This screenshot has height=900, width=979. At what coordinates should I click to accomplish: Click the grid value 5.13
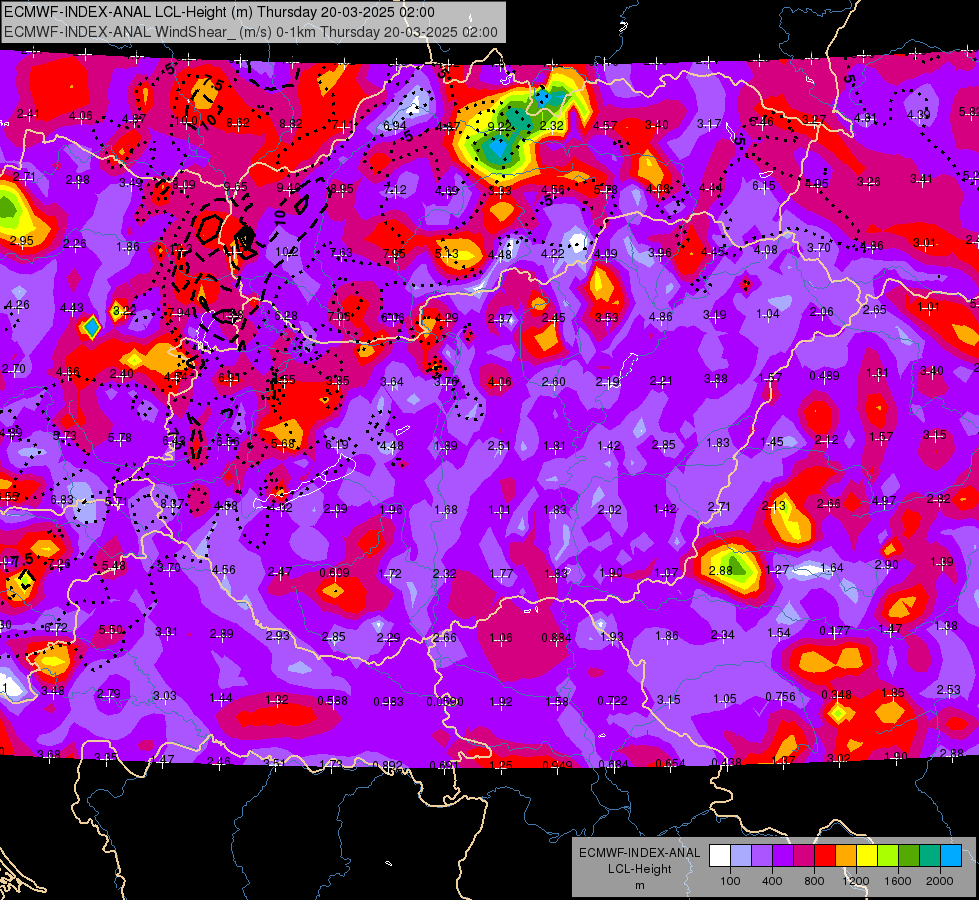click(446, 254)
